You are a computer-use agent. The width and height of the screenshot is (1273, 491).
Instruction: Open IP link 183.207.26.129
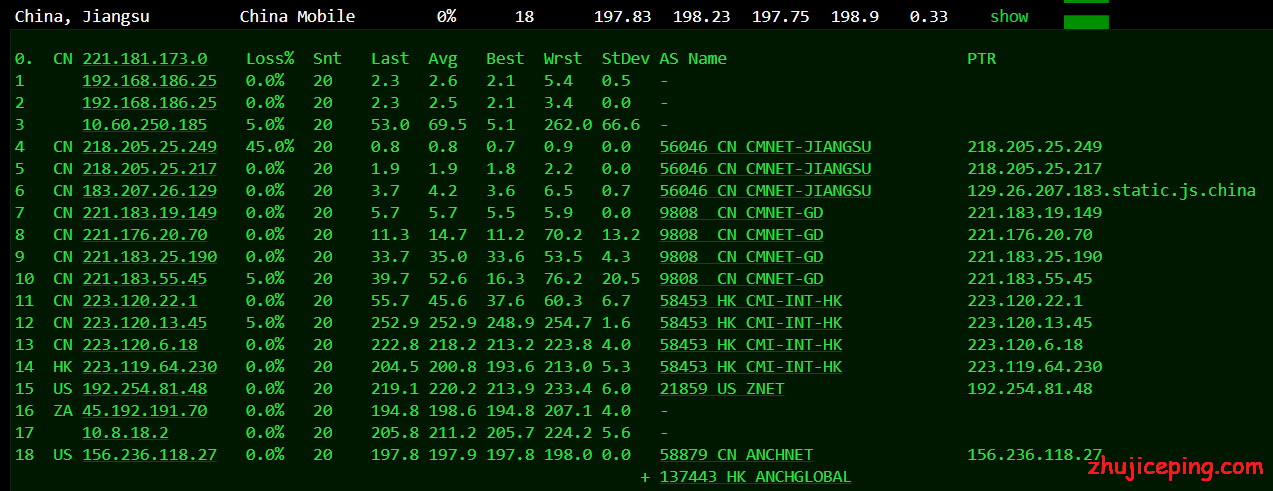[x=149, y=191]
